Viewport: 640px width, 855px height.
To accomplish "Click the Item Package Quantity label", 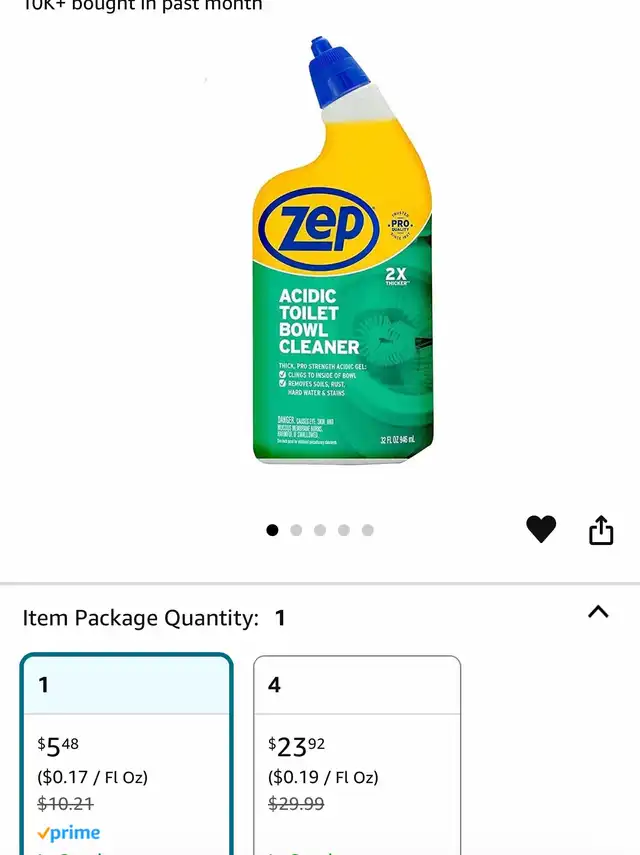I will coord(140,618).
